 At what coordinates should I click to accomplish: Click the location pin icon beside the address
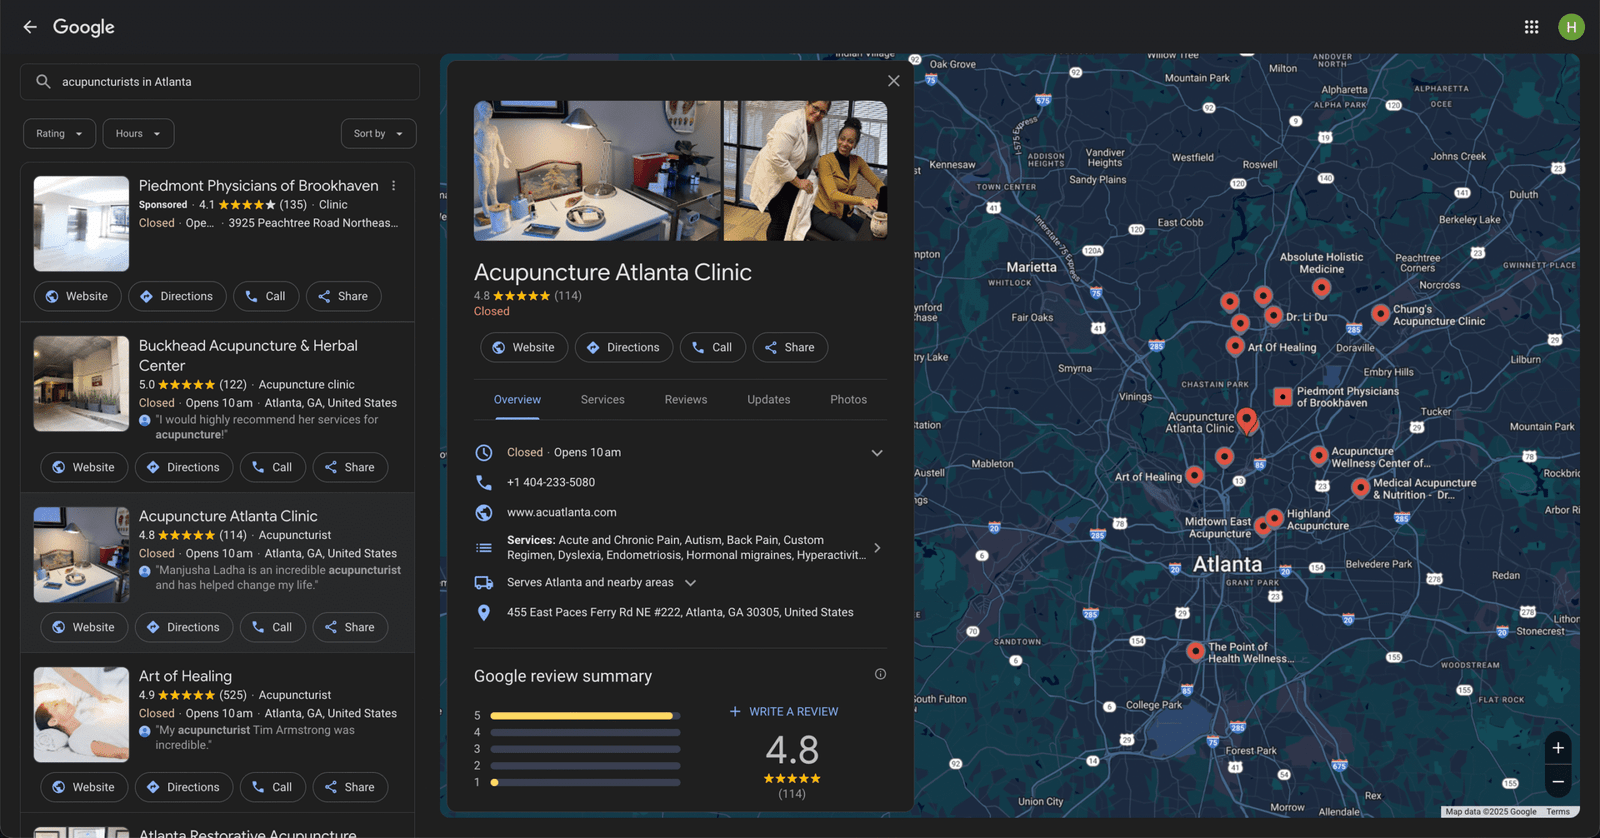pyautogui.click(x=484, y=613)
